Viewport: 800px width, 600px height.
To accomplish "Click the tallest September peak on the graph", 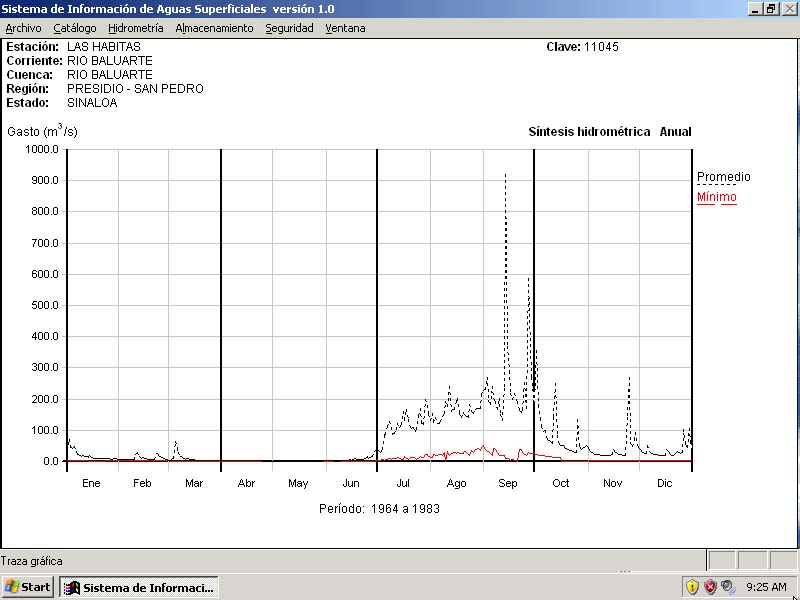I will coord(505,176).
